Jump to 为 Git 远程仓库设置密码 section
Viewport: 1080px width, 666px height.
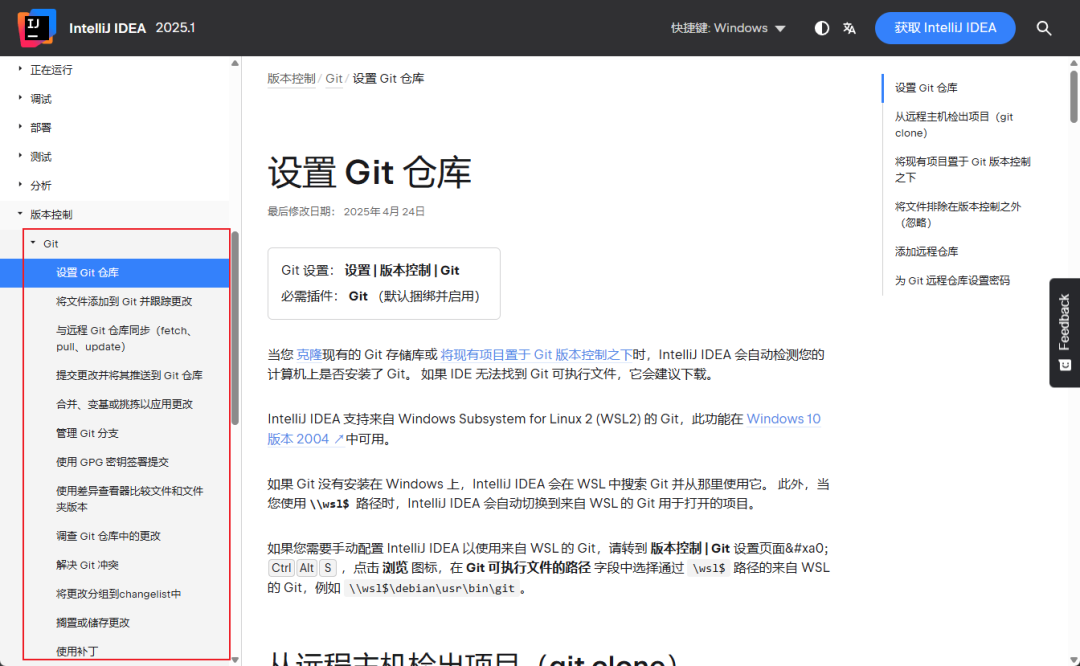tap(953, 280)
